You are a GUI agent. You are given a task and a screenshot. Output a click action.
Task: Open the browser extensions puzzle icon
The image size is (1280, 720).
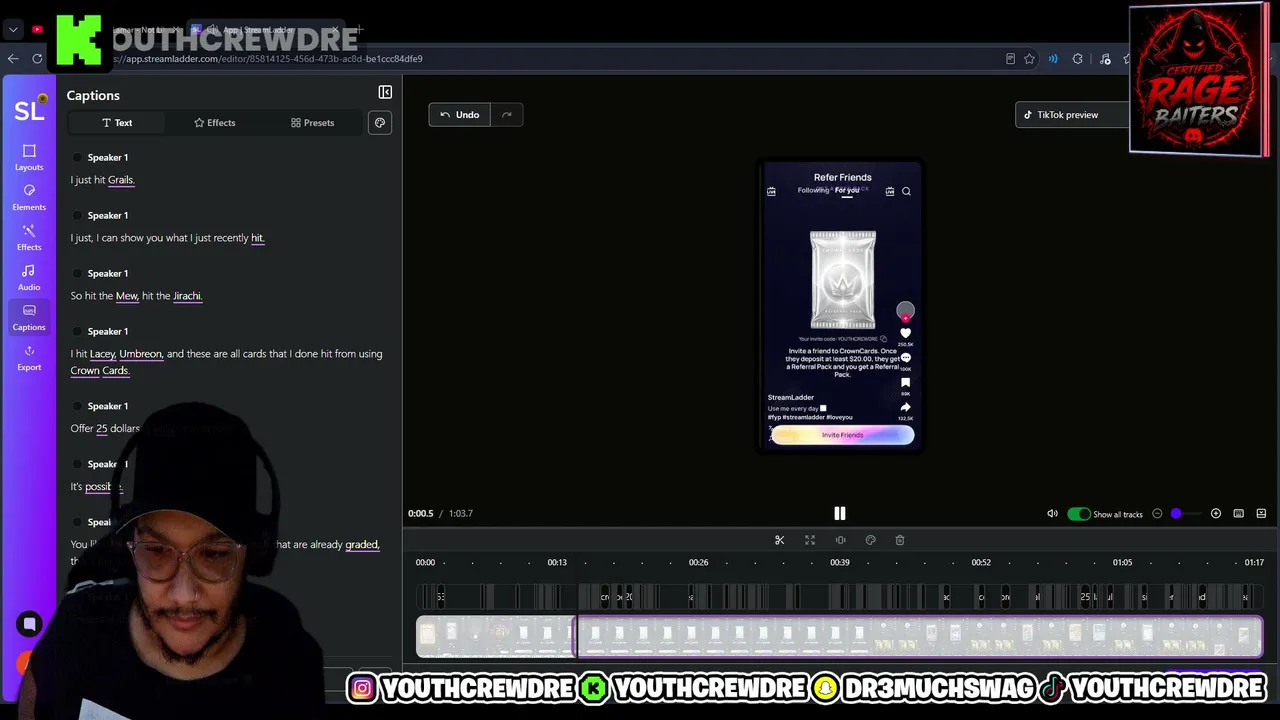pyautogui.click(x=1077, y=59)
